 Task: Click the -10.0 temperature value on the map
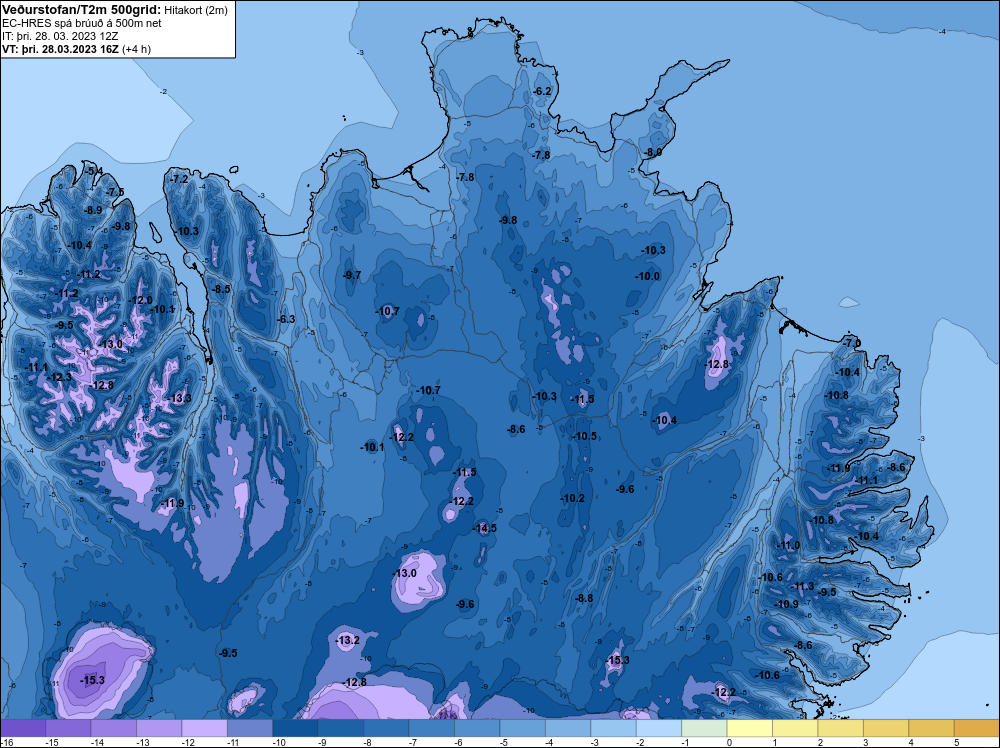(647, 276)
